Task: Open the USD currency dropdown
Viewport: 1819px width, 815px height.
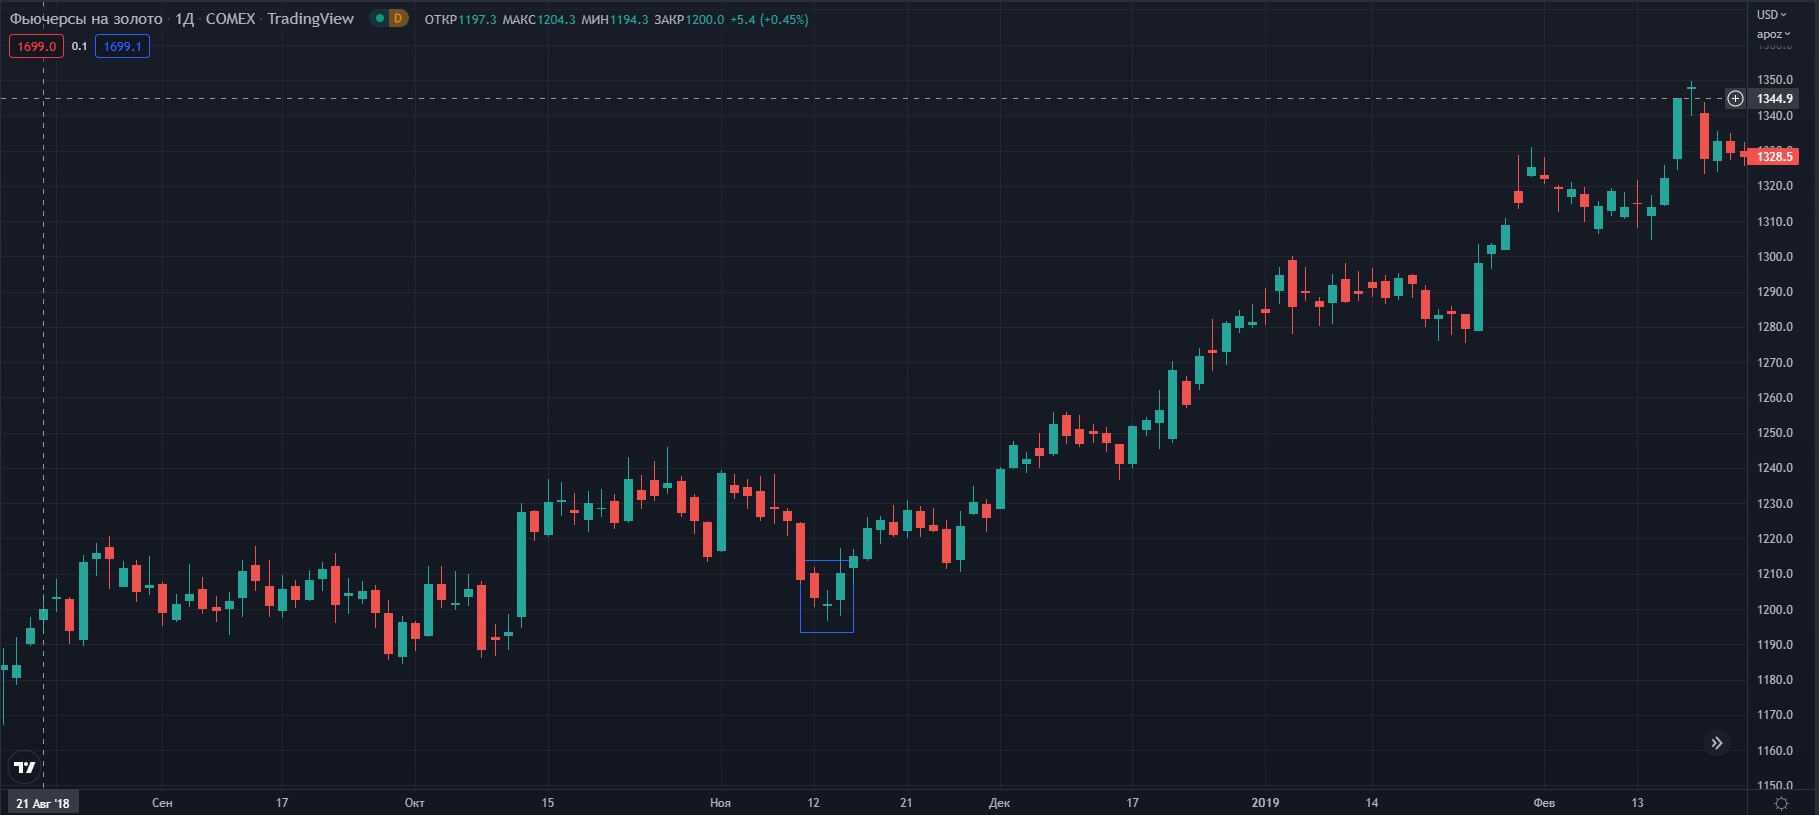Action: point(1772,15)
